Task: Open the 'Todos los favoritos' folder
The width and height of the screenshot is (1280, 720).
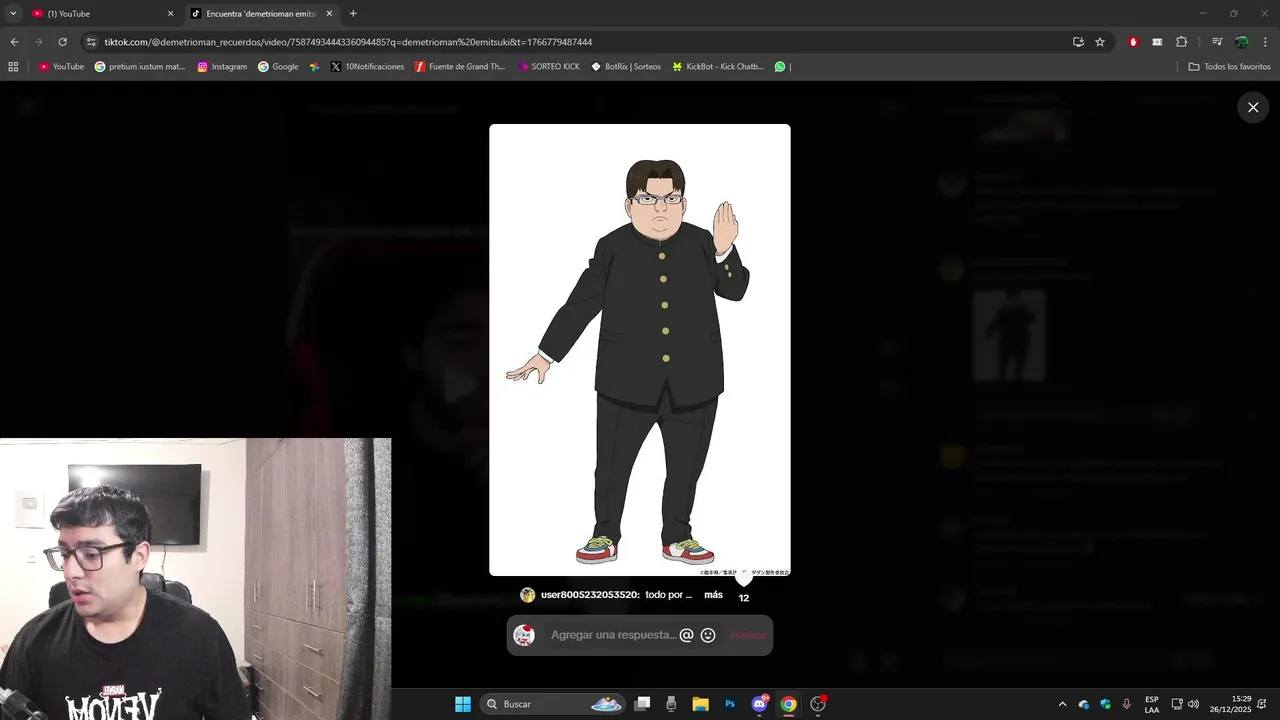Action: click(1229, 67)
